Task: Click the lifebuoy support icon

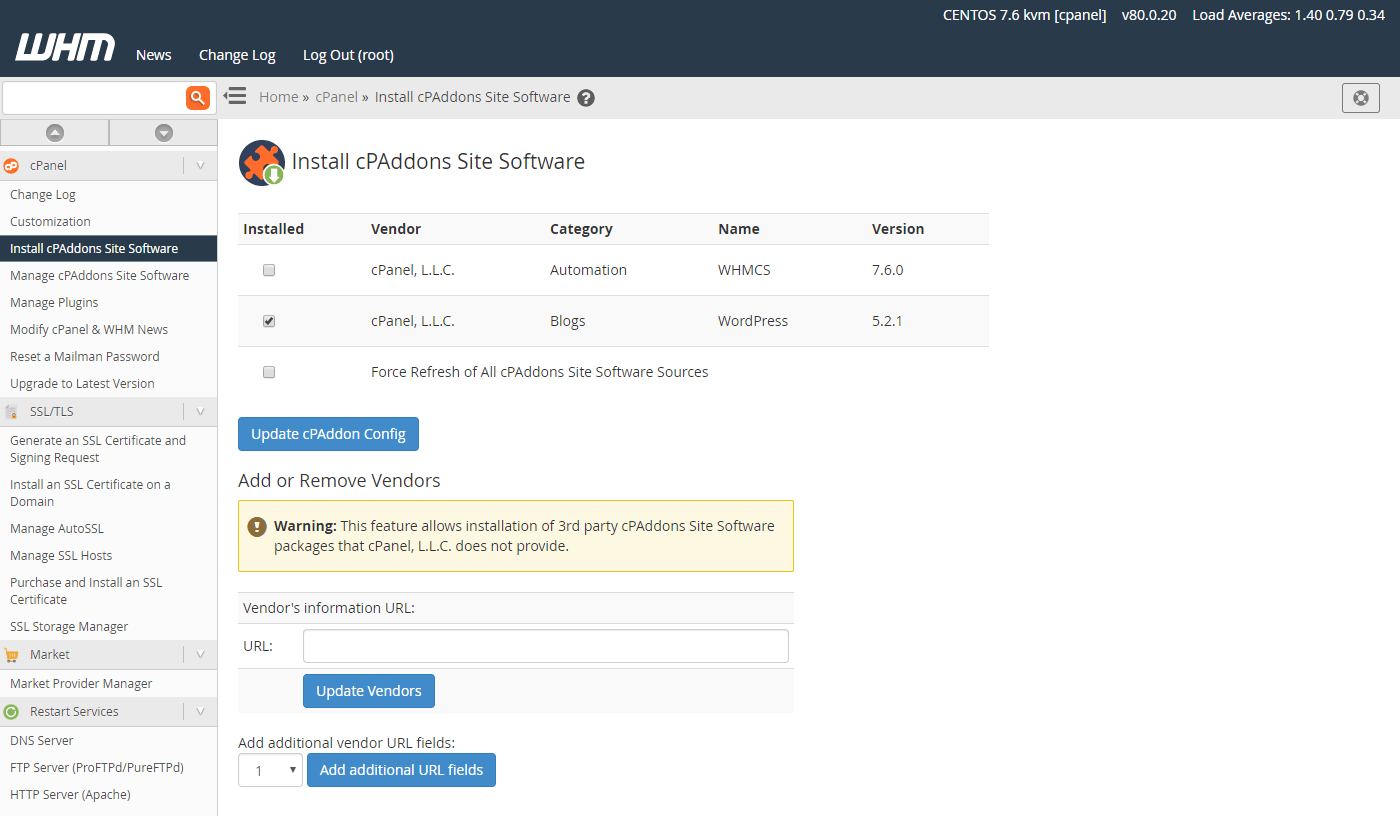Action: [x=1360, y=98]
